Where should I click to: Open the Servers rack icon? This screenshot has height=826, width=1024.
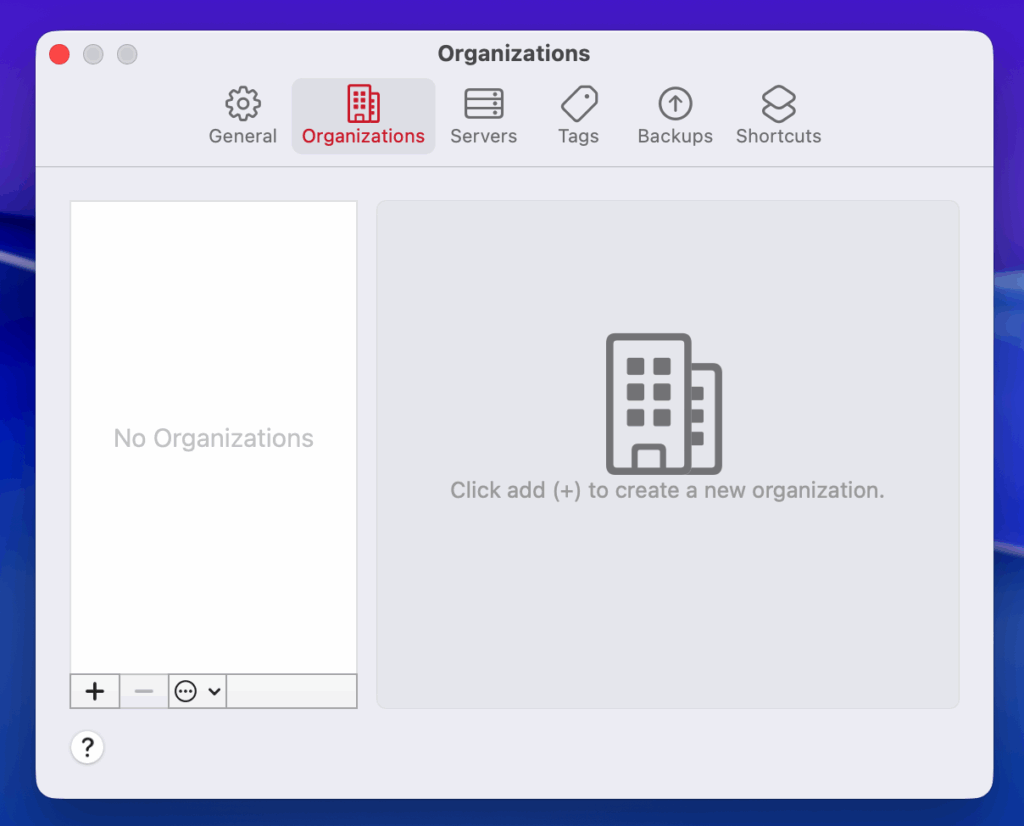[x=484, y=103]
